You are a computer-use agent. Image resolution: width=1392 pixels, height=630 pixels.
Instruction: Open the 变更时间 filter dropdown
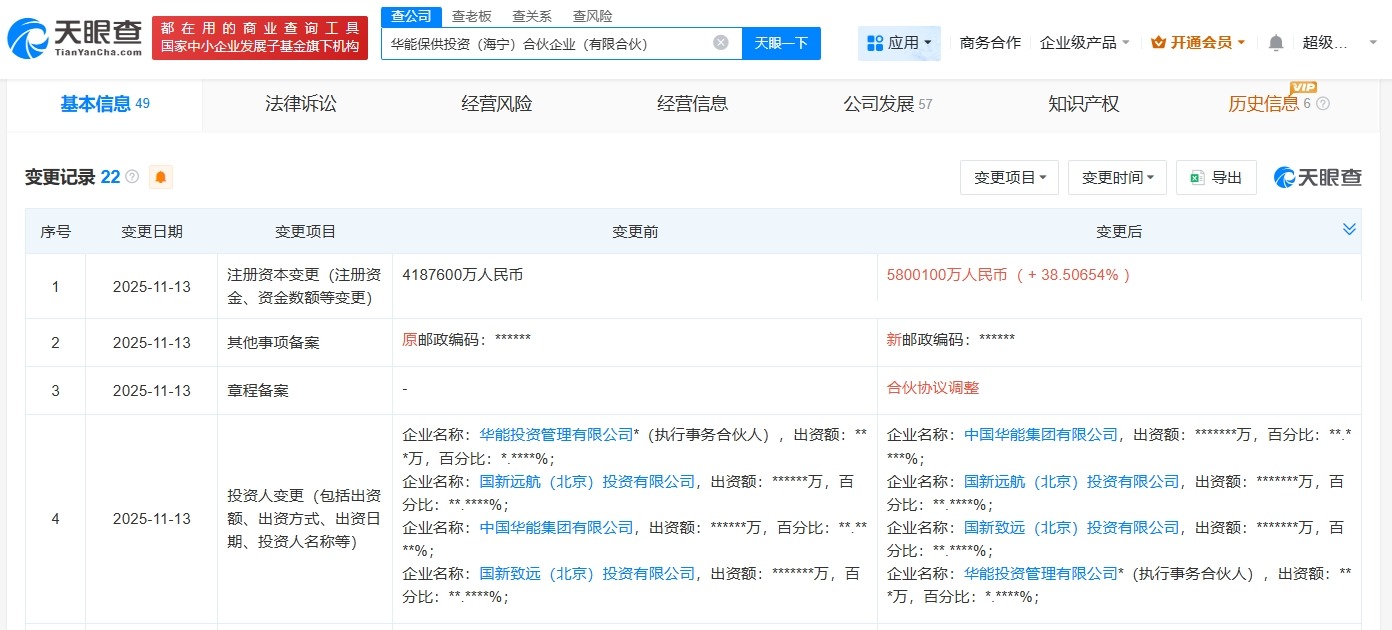(1117, 177)
